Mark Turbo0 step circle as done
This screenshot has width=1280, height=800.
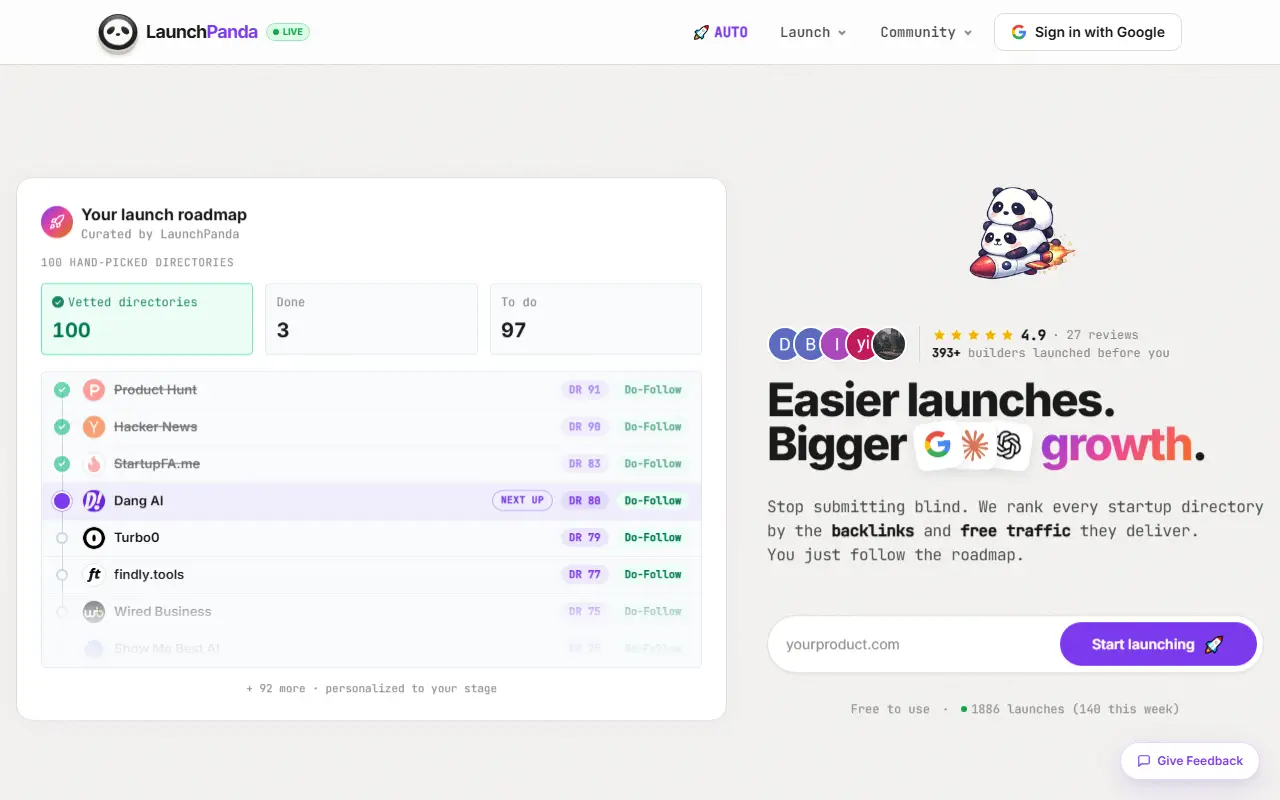click(x=62, y=538)
